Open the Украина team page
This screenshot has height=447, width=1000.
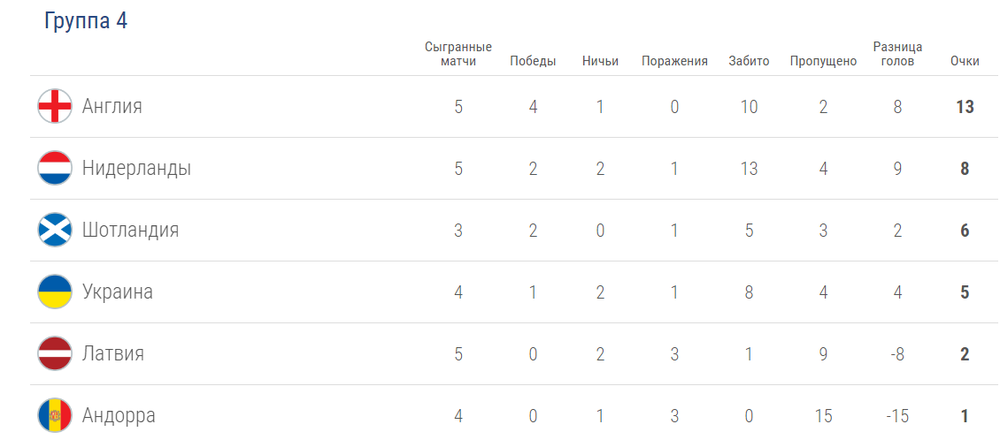pos(117,292)
